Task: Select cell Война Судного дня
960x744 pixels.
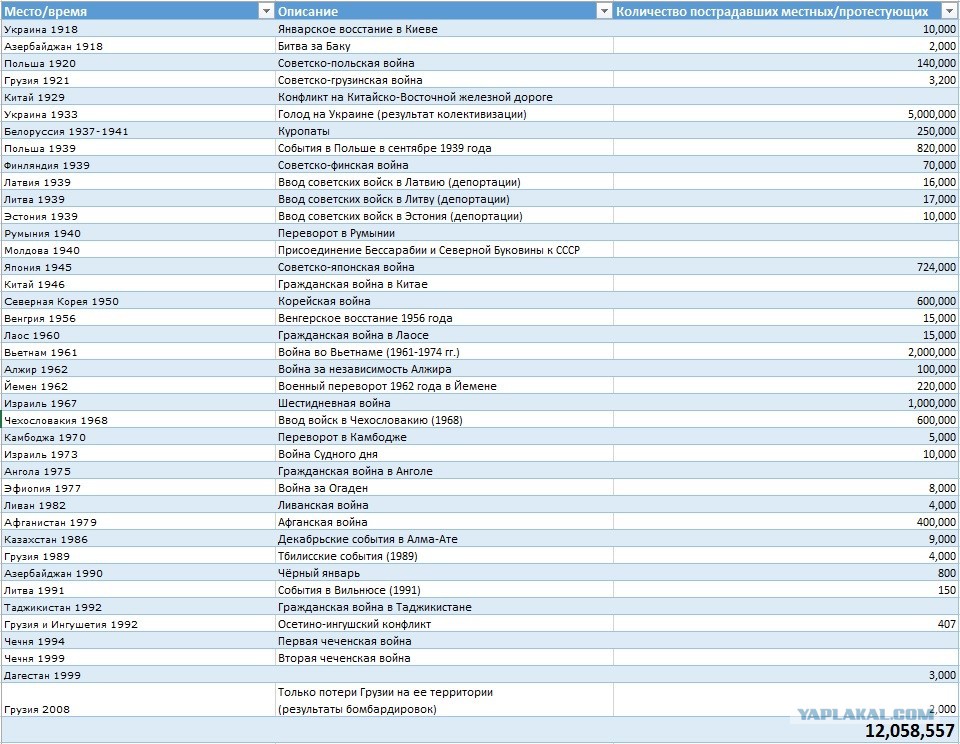Action: pyautogui.click(x=444, y=454)
